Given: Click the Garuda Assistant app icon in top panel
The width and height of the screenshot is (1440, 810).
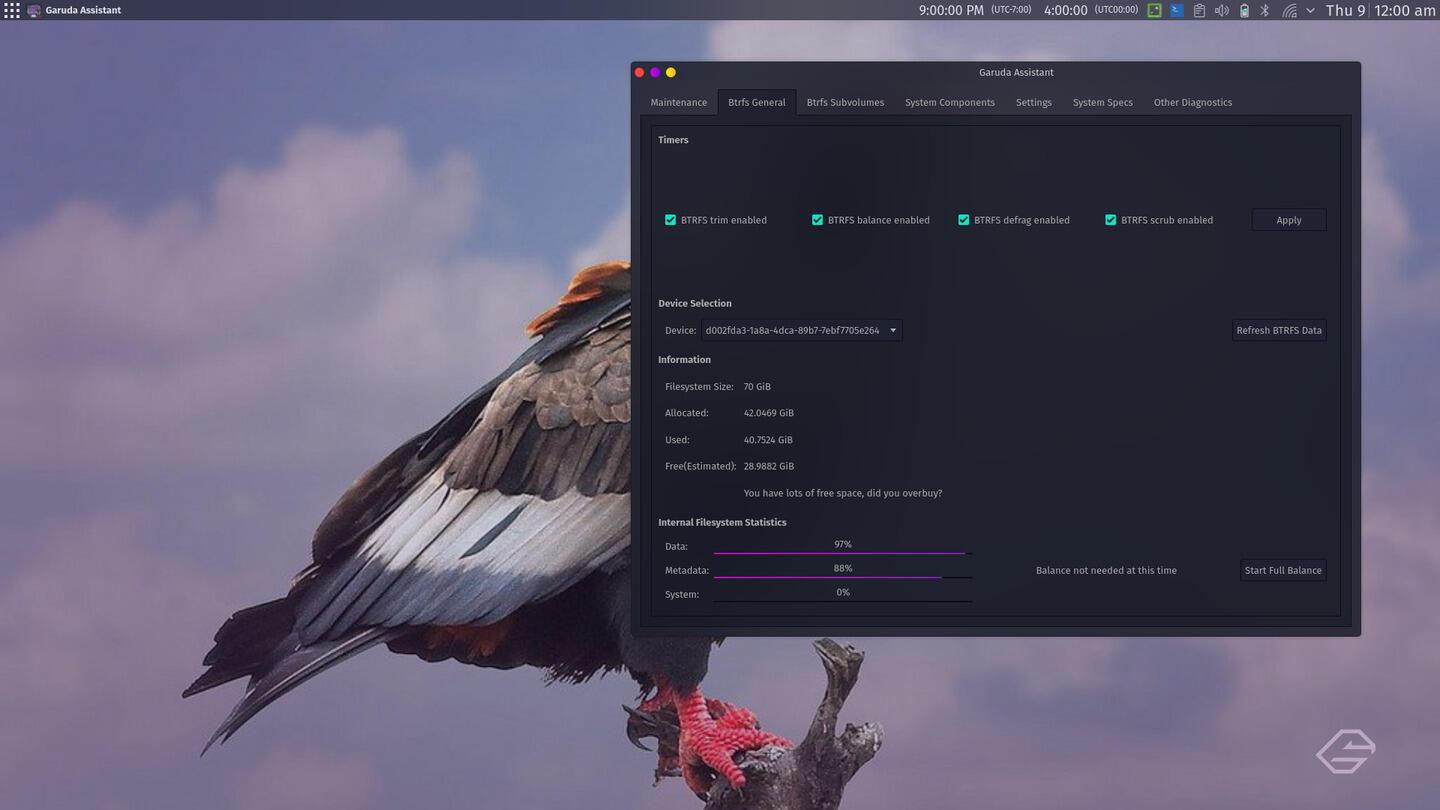Looking at the screenshot, I should pos(34,10).
